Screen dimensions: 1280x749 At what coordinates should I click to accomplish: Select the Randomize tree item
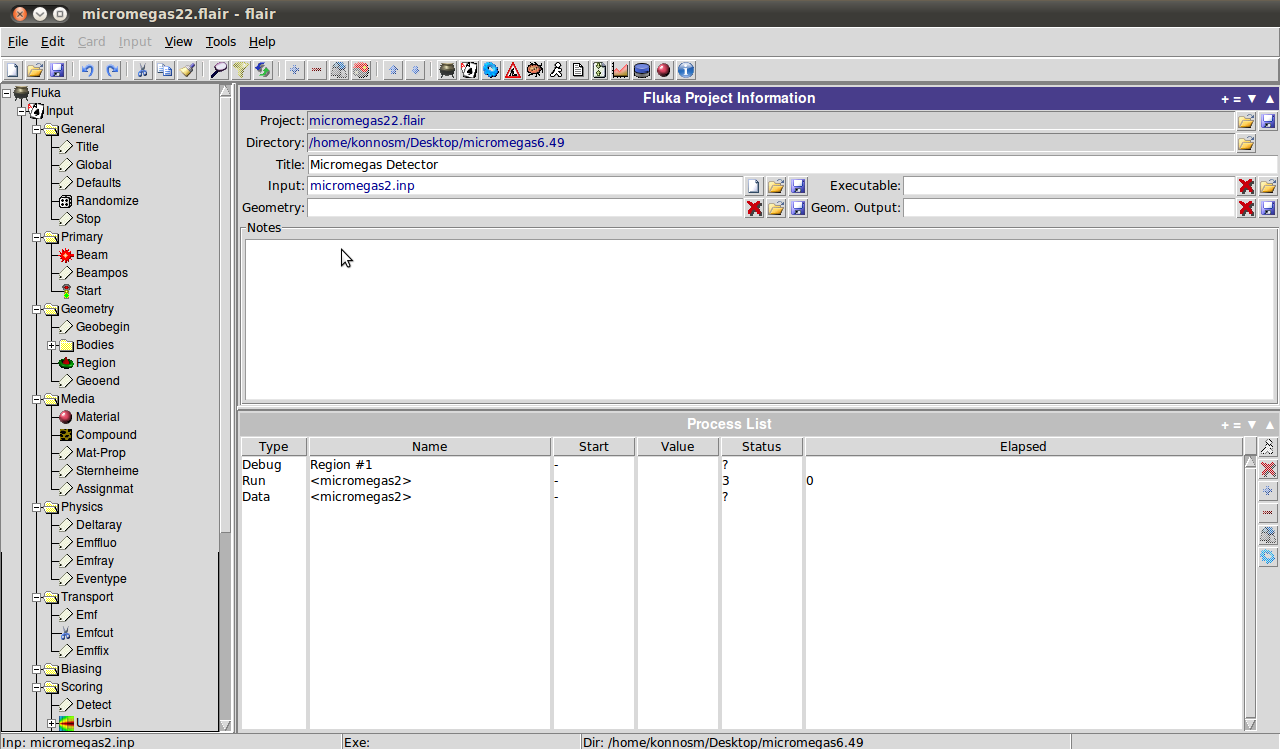pyautogui.click(x=107, y=201)
